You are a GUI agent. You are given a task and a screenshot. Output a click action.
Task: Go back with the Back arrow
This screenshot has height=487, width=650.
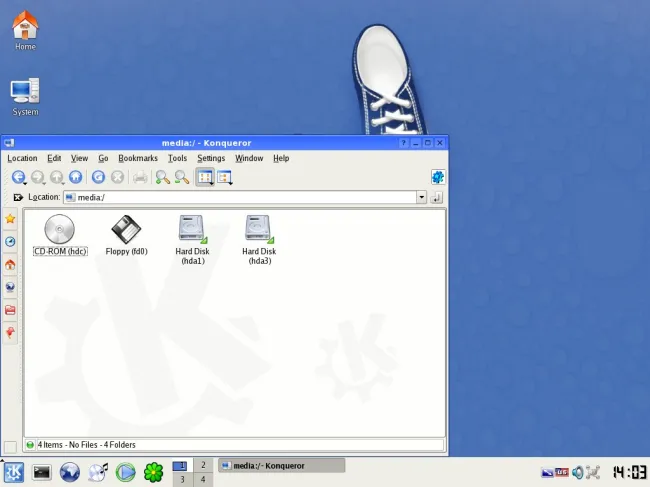point(18,177)
